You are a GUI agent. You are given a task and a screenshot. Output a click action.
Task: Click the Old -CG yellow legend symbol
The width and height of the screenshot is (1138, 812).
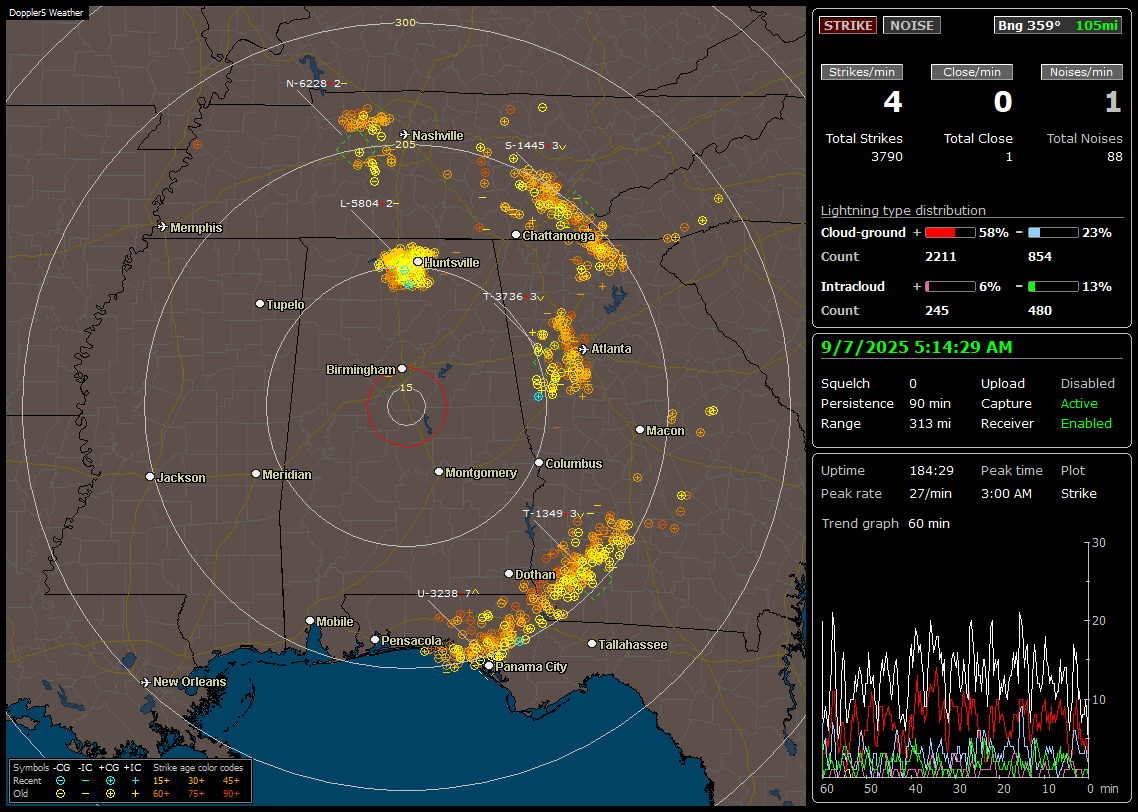coord(60,794)
